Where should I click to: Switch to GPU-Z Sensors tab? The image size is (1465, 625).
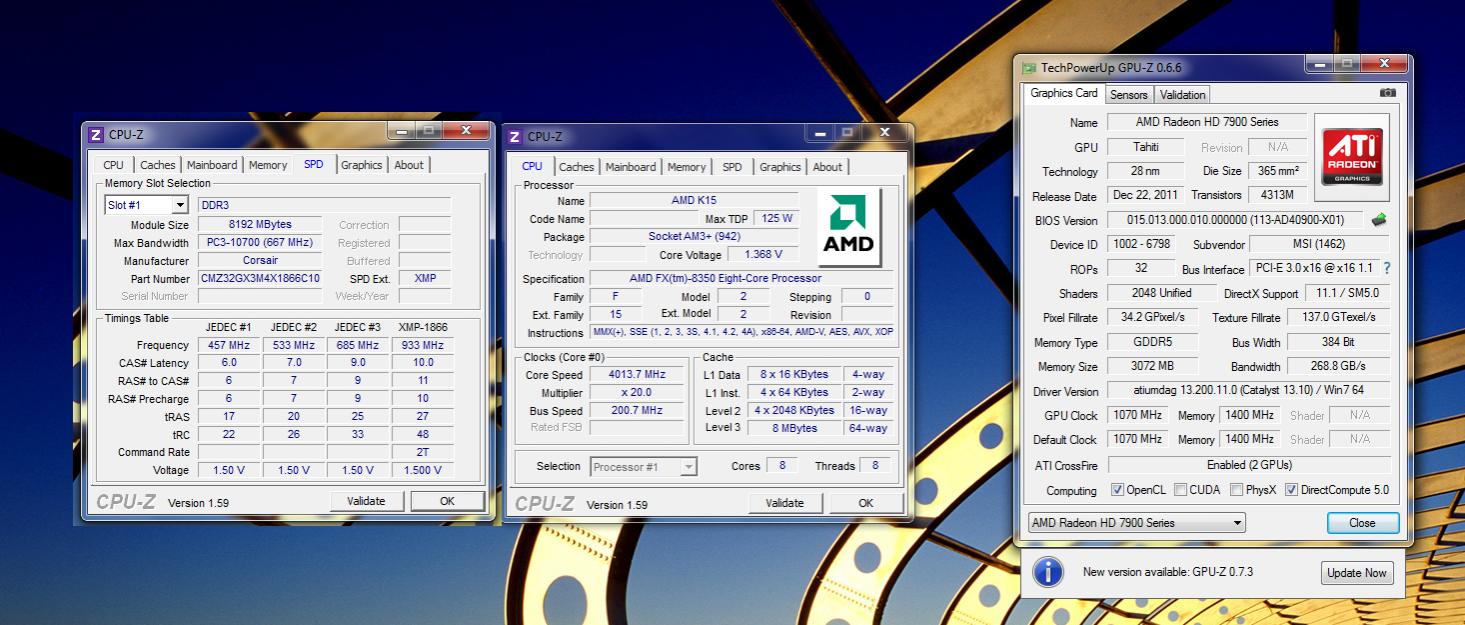pos(1129,95)
